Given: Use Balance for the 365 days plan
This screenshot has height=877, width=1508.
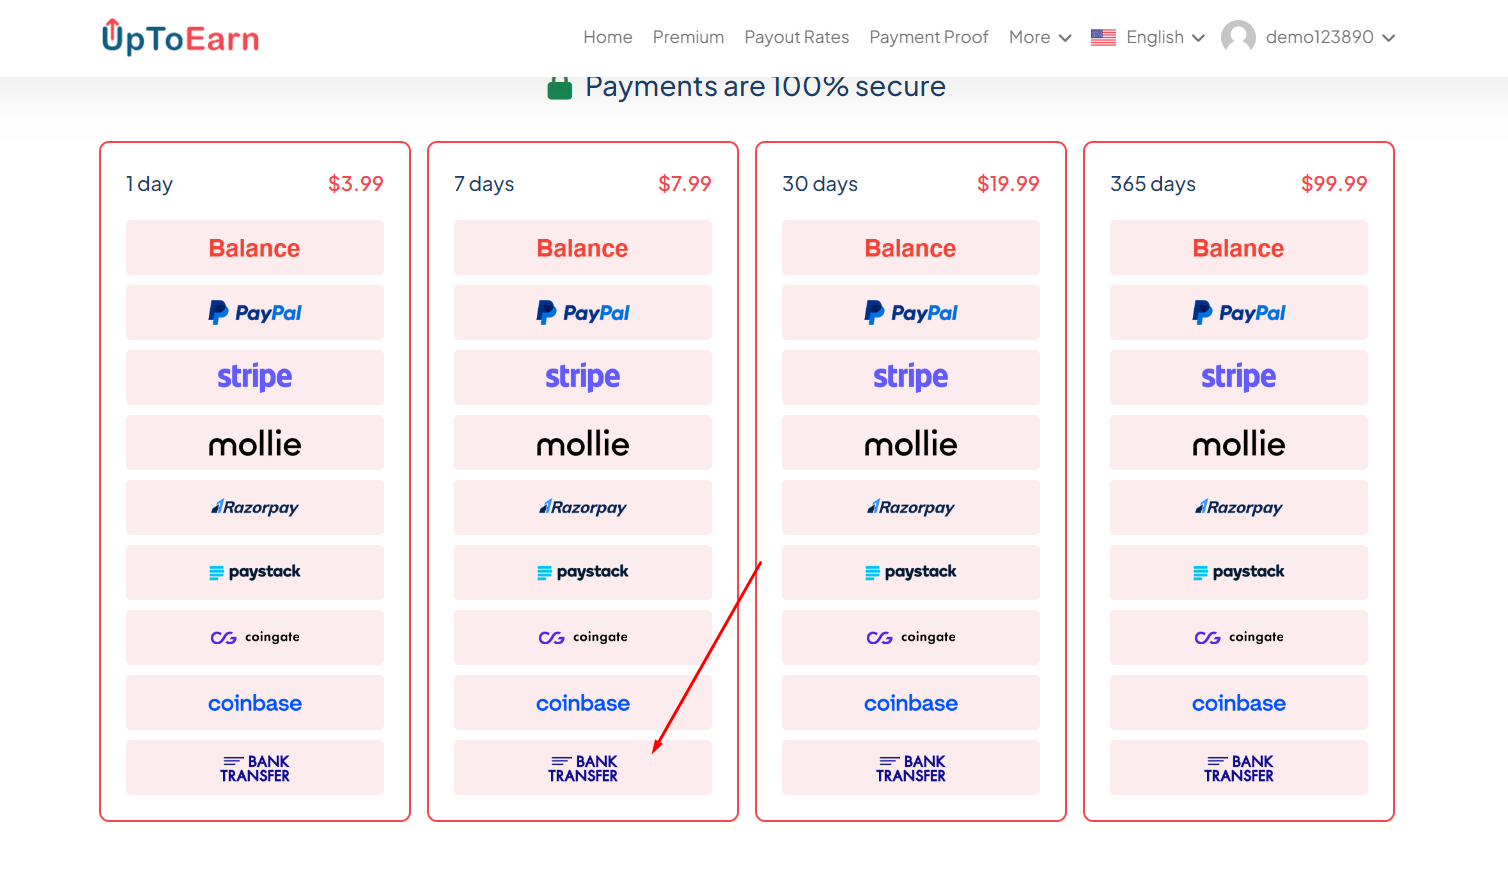Looking at the screenshot, I should pos(1239,248).
